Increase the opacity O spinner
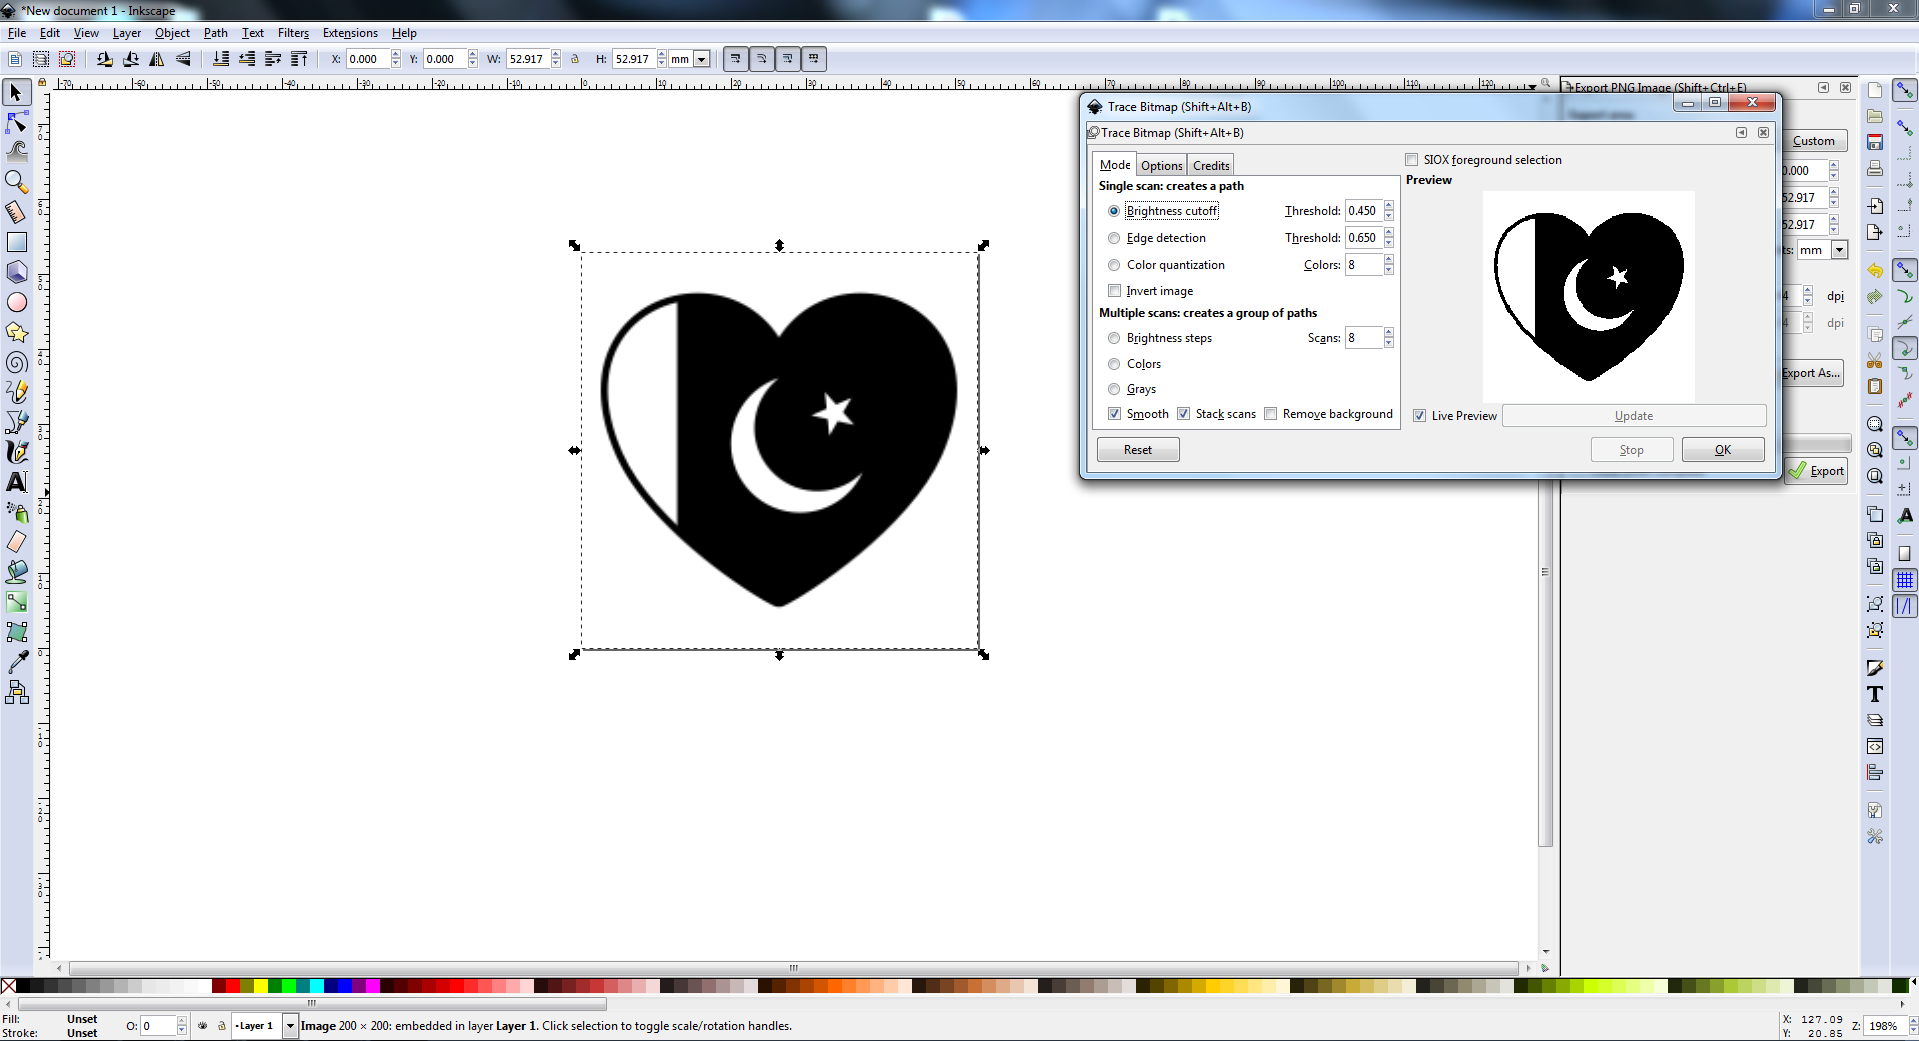Viewport: 1919px width, 1041px height. (181, 1021)
